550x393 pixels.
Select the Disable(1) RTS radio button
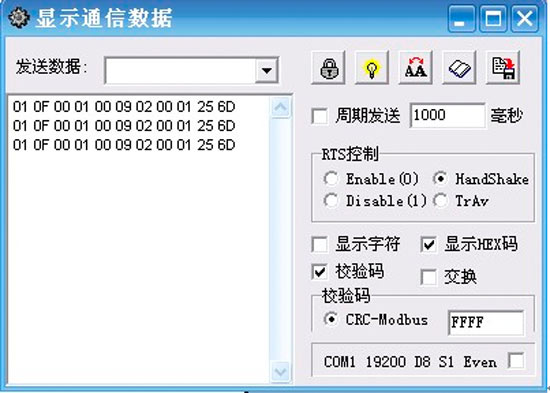[x=331, y=201]
